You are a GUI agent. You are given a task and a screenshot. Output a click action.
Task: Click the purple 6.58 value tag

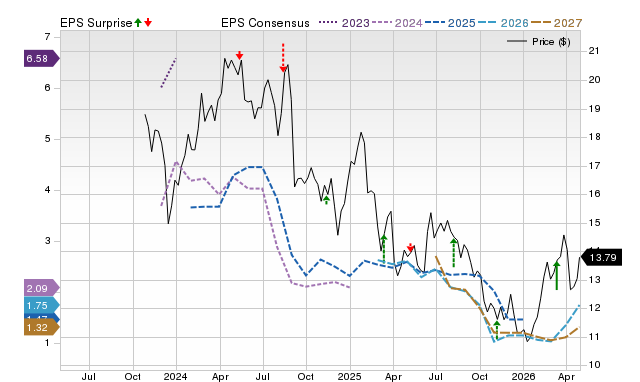tap(42, 58)
